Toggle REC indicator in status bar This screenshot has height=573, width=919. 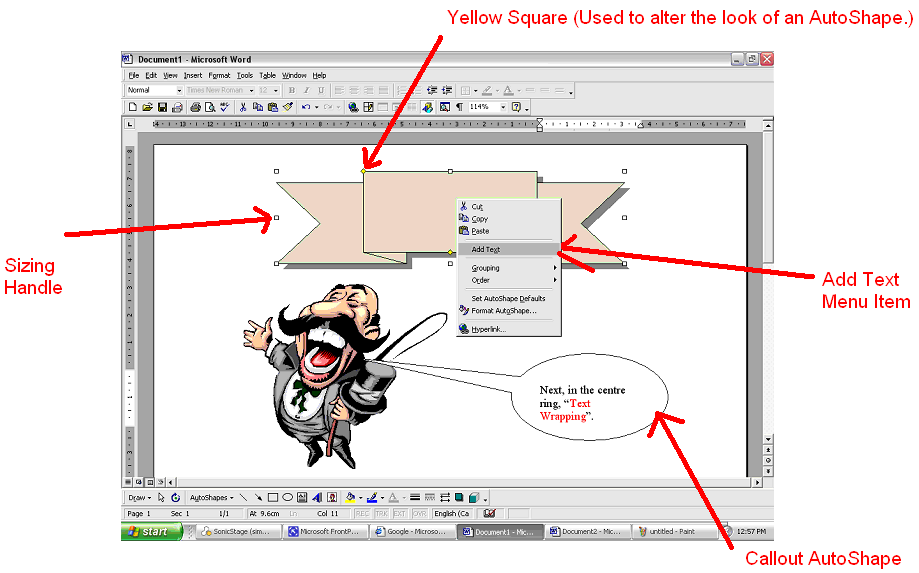[x=362, y=513]
